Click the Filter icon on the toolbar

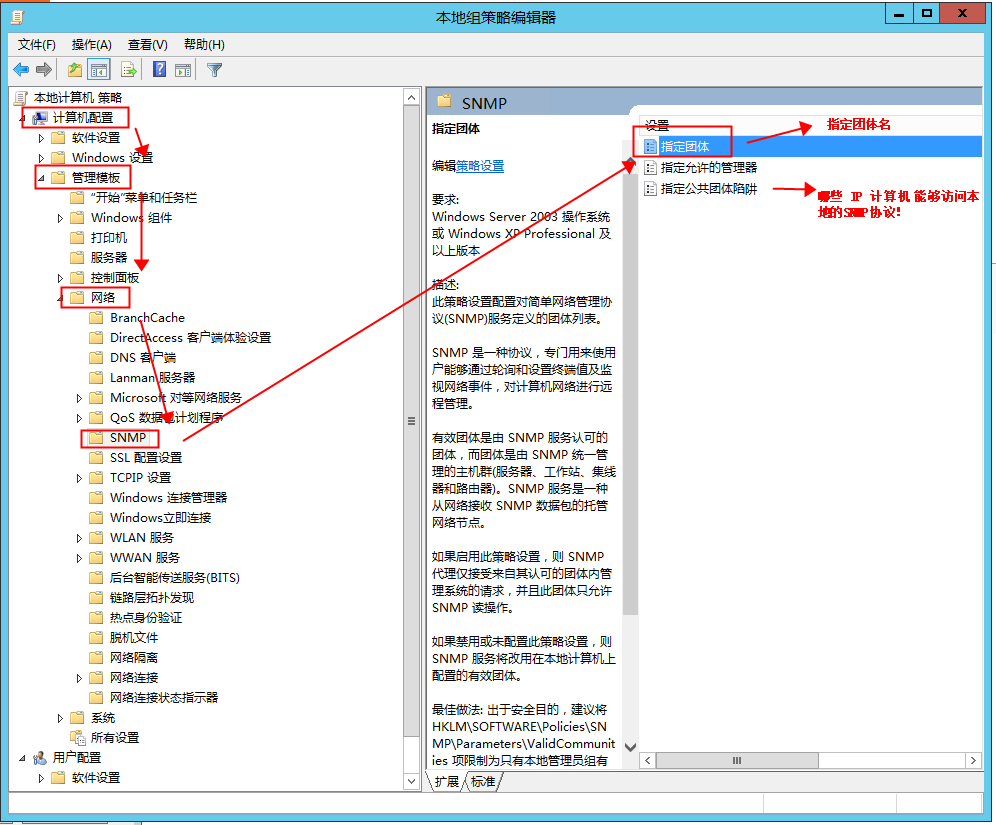coord(213,69)
